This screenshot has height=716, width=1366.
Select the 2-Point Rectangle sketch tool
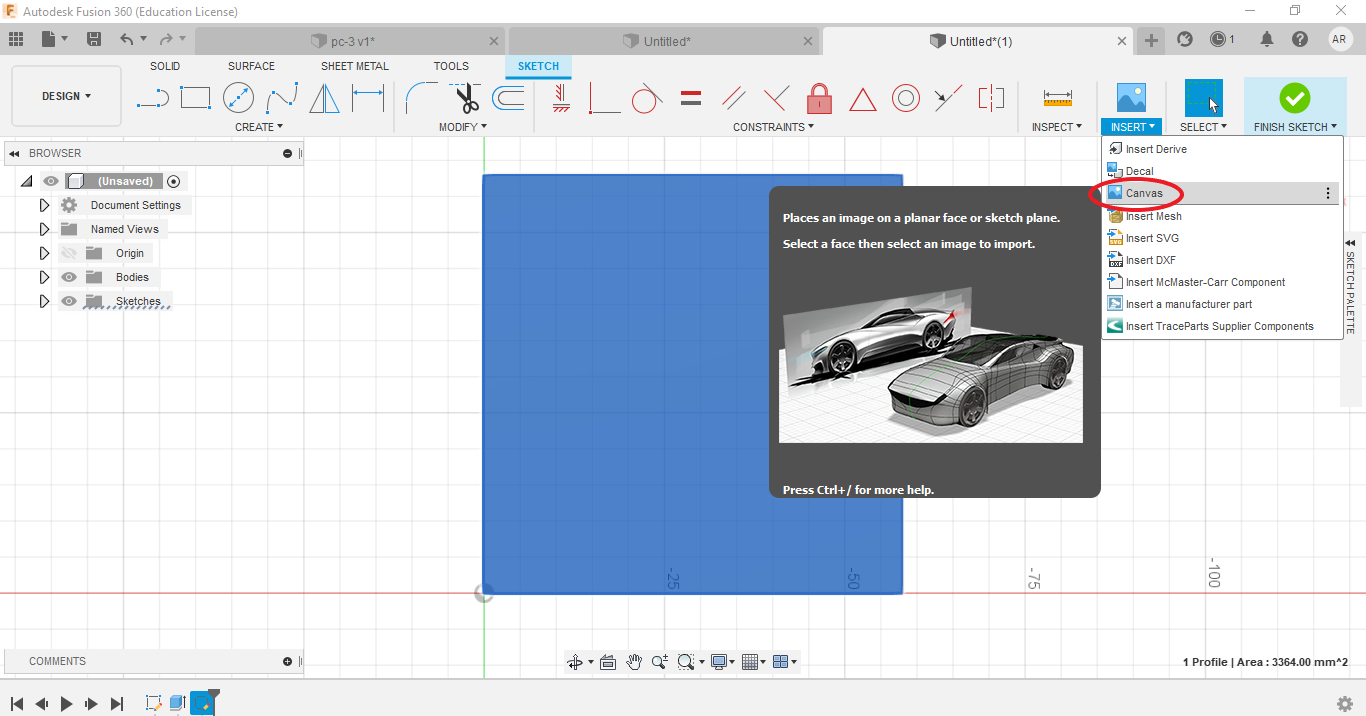click(195, 98)
